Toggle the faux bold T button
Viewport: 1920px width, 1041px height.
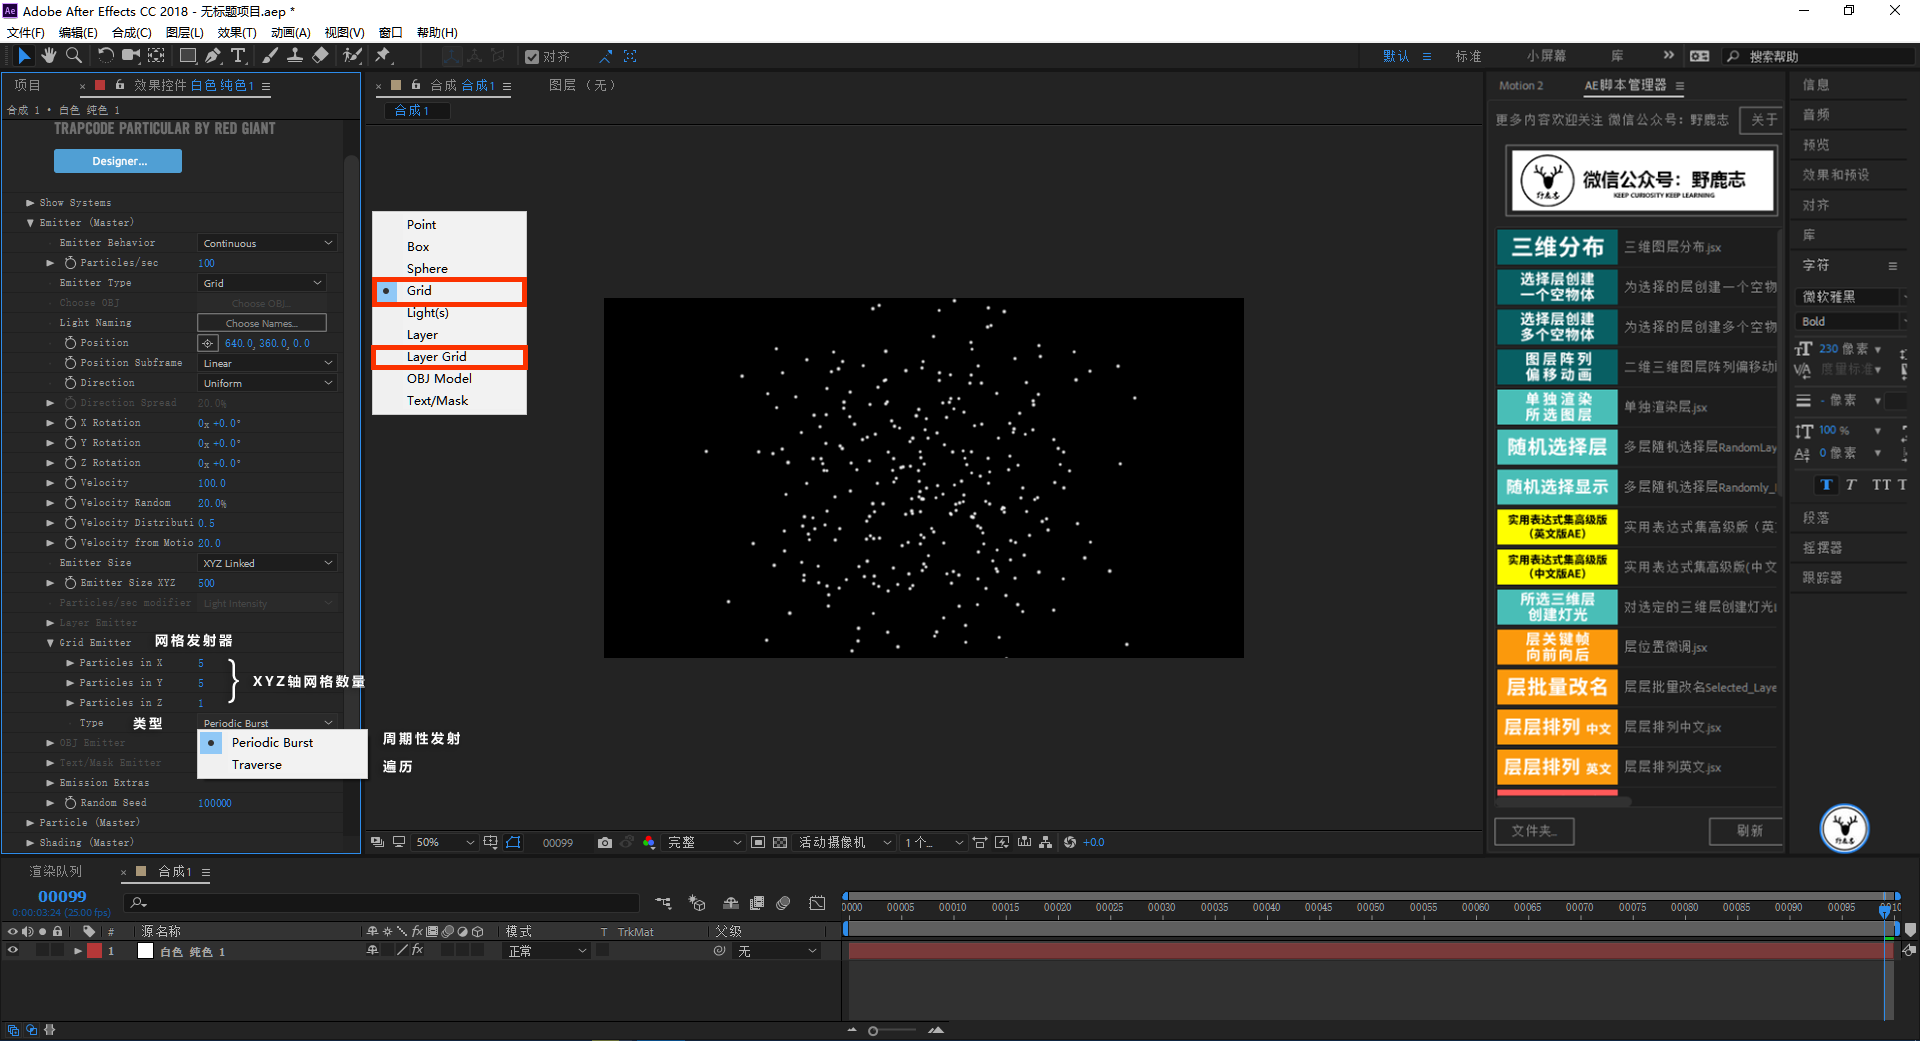1827,485
